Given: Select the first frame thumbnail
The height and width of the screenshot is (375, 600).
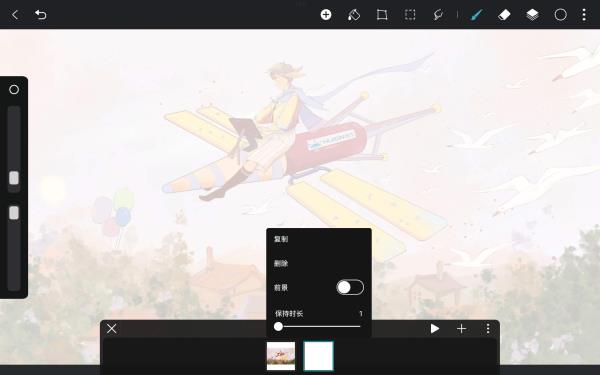Looking at the screenshot, I should [x=281, y=356].
